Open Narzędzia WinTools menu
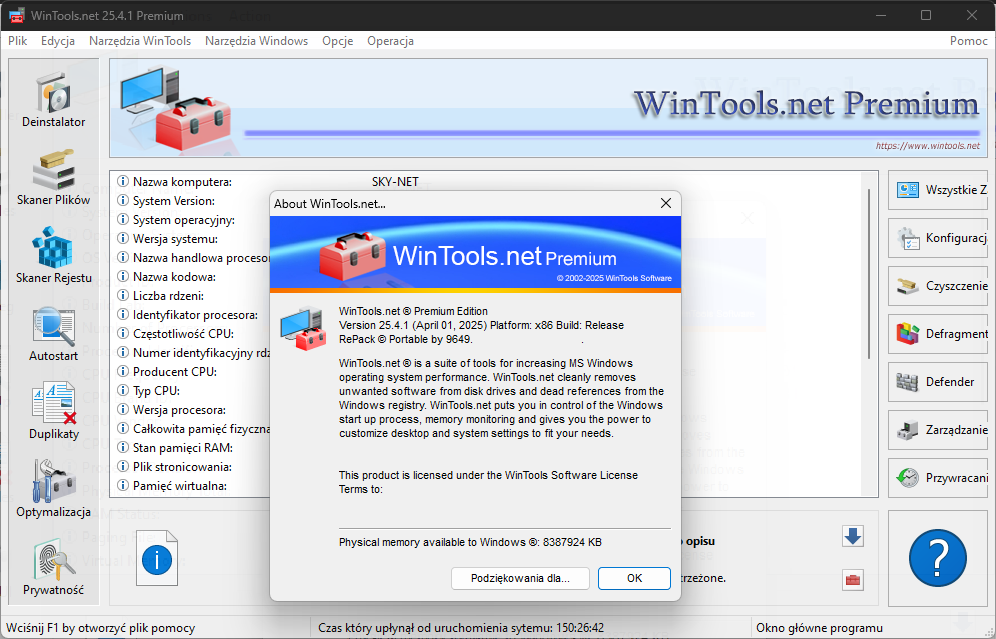Image resolution: width=996 pixels, height=639 pixels. click(x=140, y=41)
